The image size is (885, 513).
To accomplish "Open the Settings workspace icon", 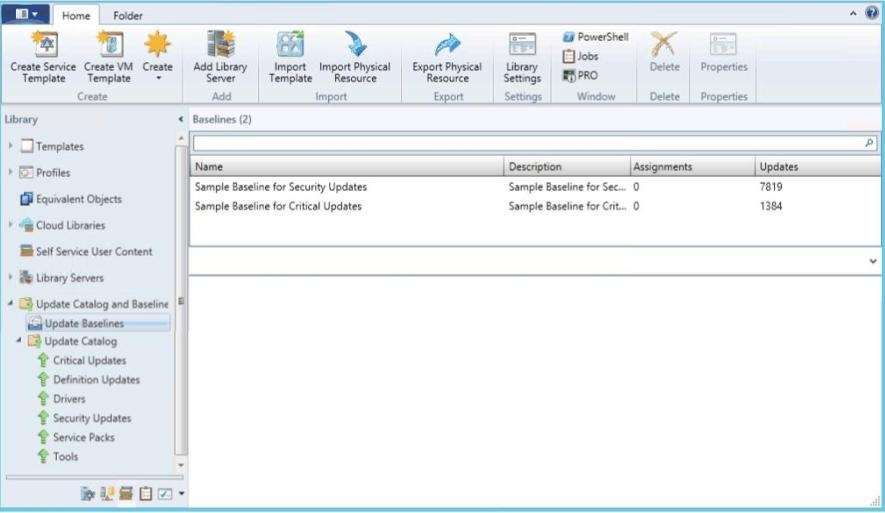I will [x=164, y=494].
